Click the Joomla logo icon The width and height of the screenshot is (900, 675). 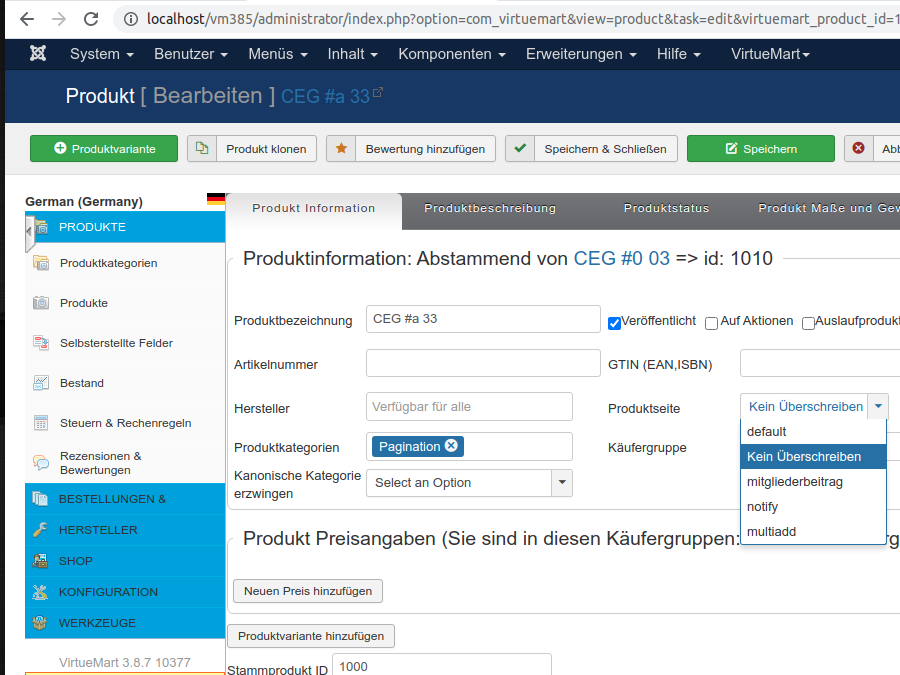[x=38, y=54]
